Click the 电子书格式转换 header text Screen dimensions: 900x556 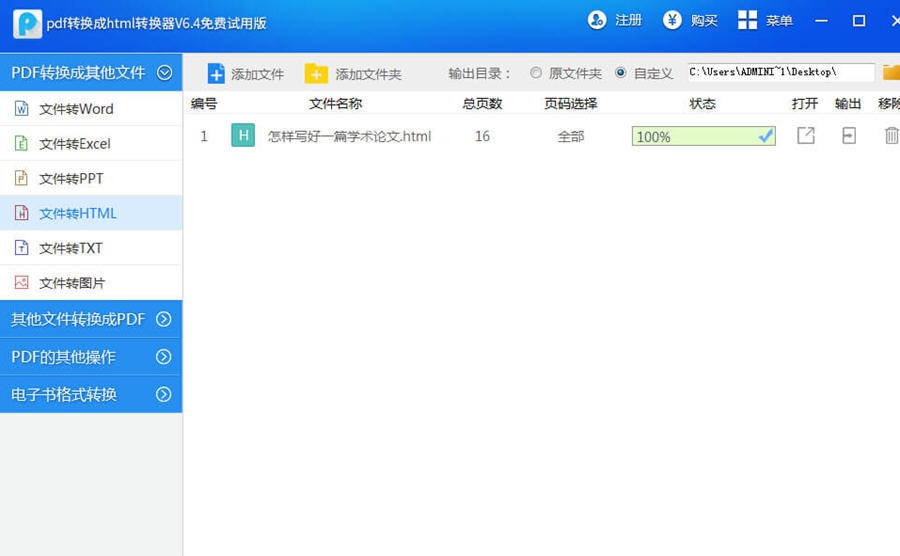pos(64,394)
